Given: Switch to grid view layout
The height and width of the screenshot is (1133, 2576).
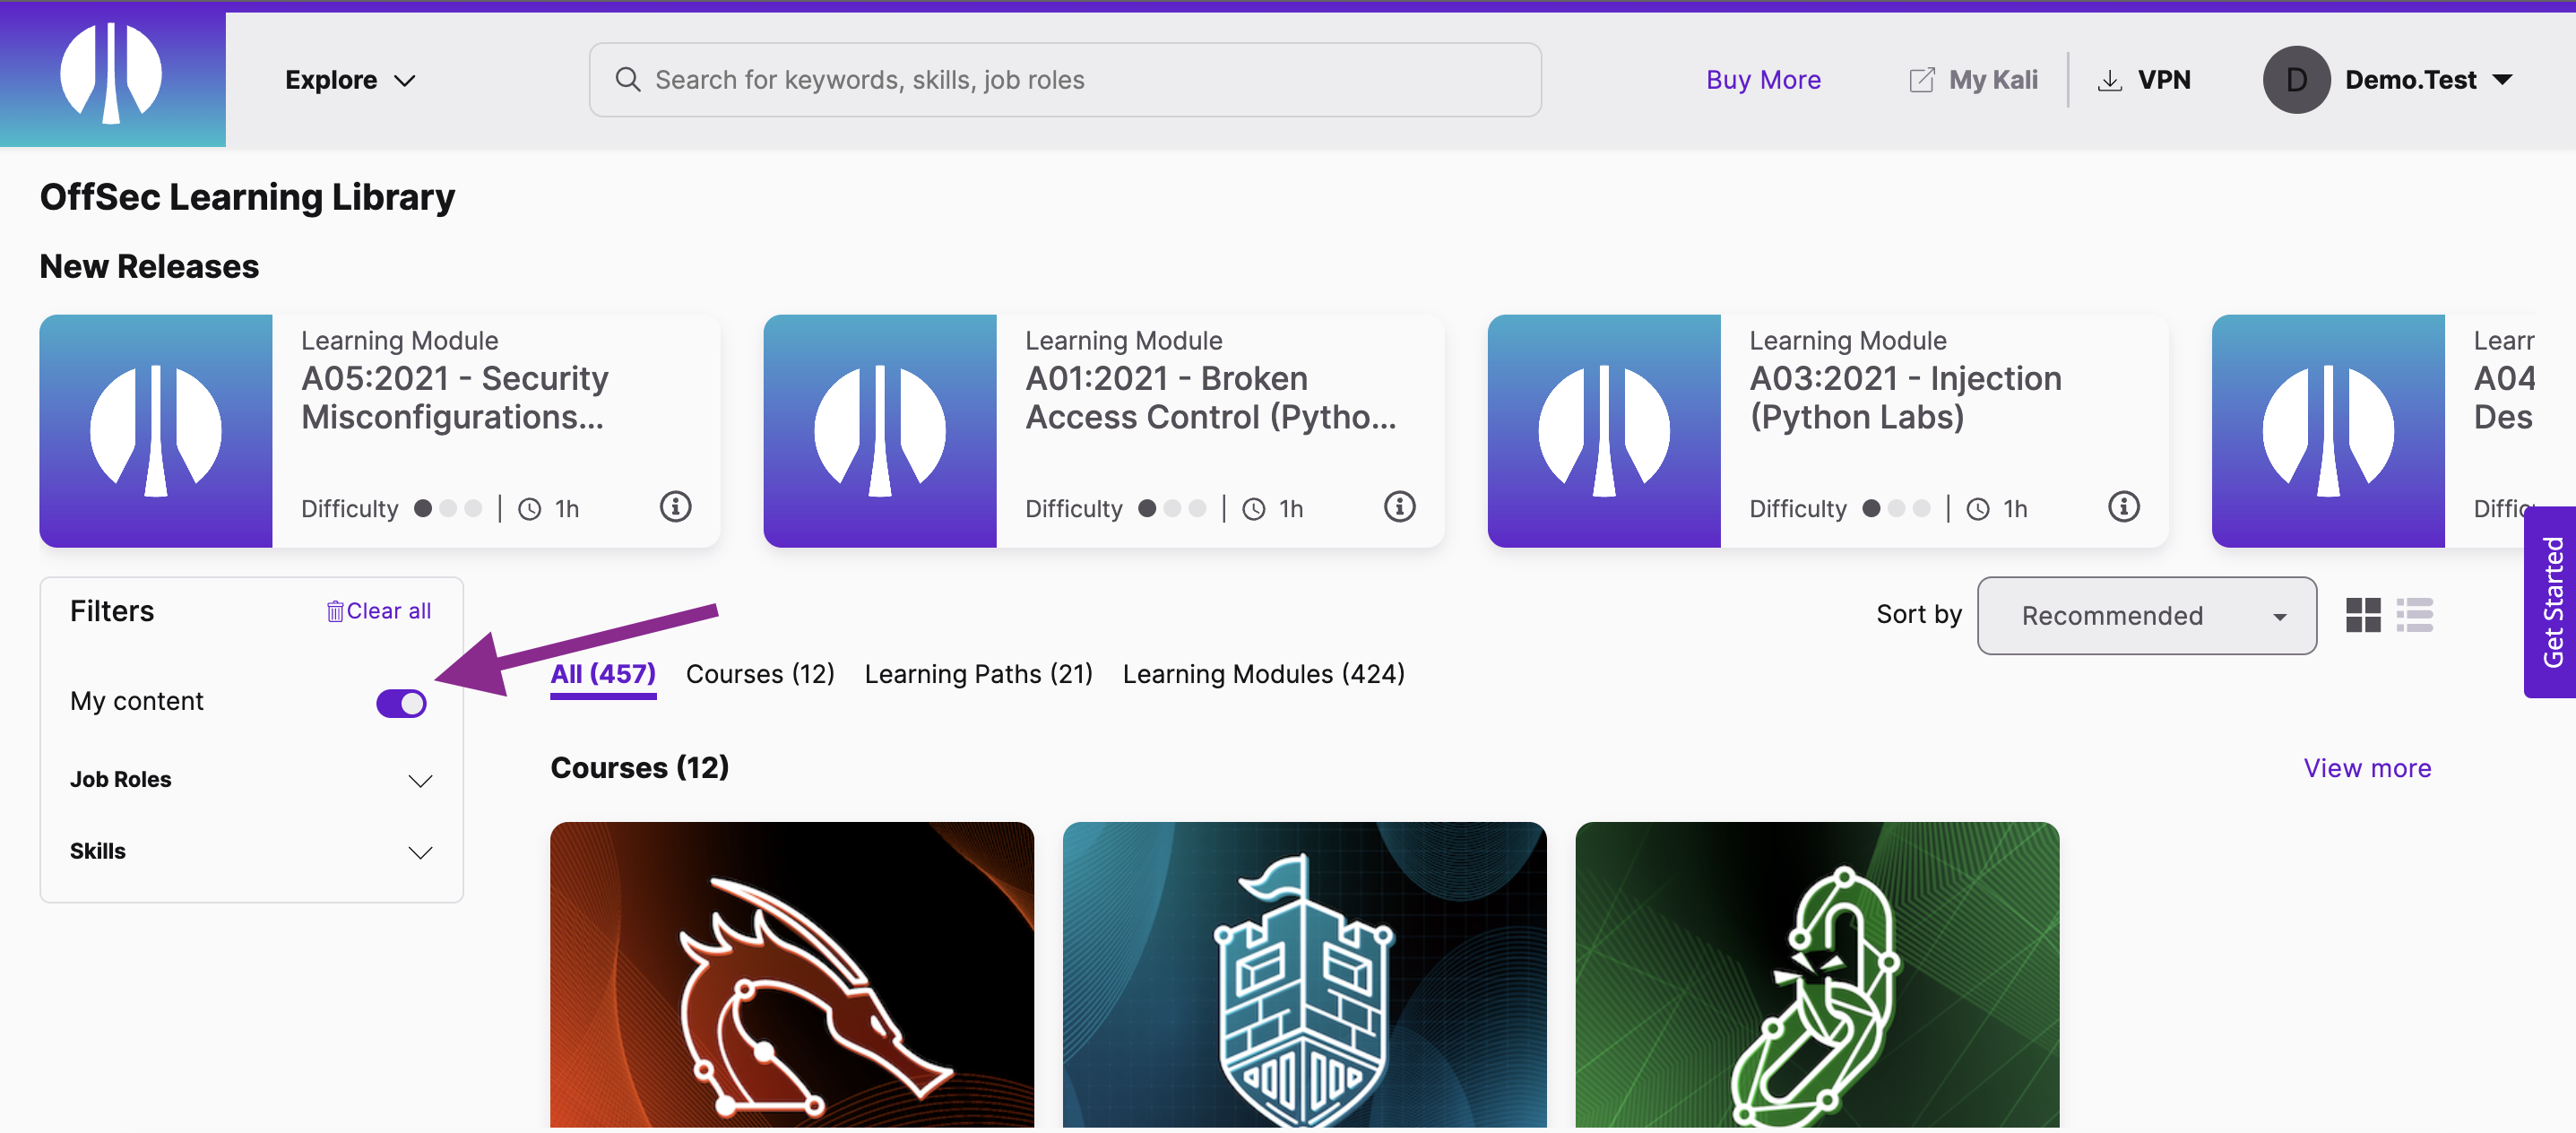Looking at the screenshot, I should (x=2363, y=615).
